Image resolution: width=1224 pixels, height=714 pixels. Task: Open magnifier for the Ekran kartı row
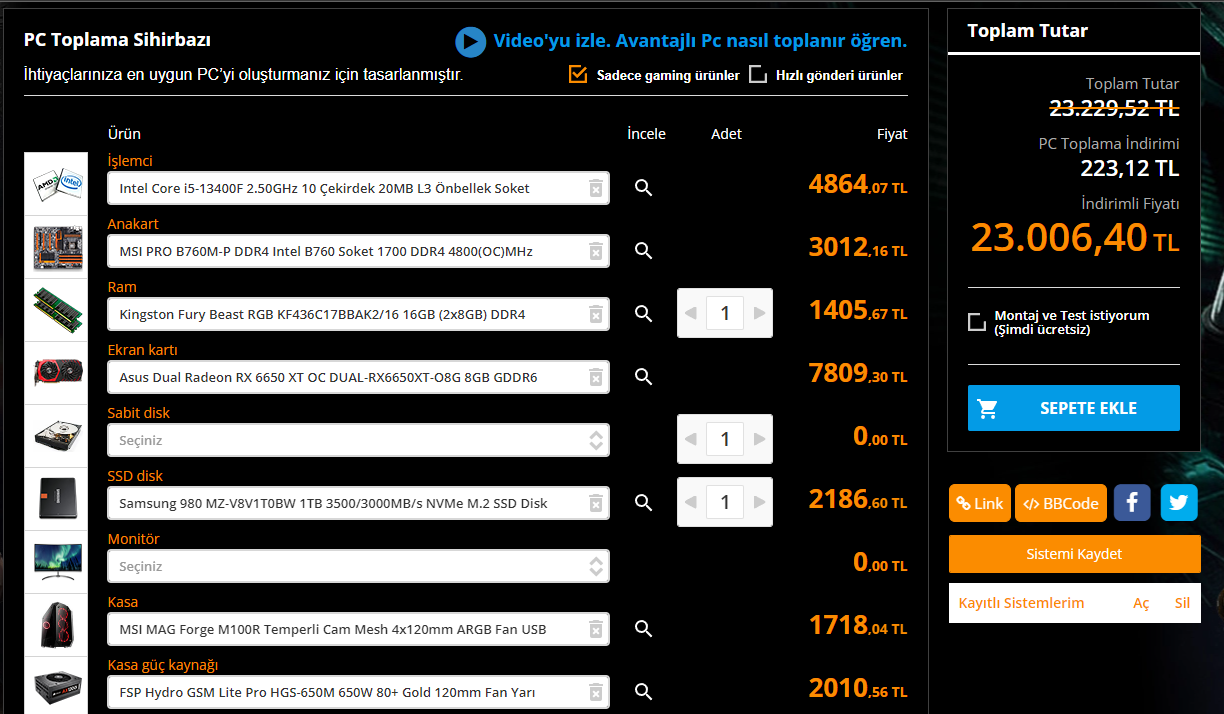644,377
